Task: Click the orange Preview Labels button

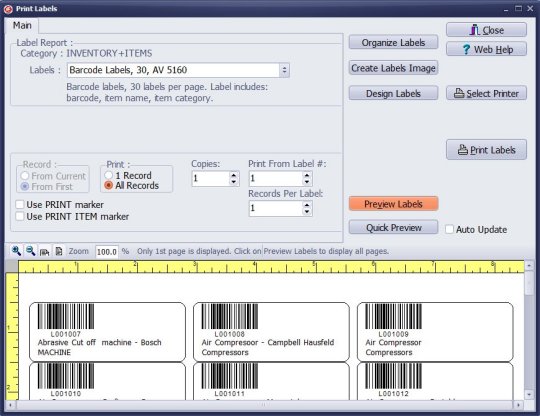Action: pyautogui.click(x=393, y=204)
